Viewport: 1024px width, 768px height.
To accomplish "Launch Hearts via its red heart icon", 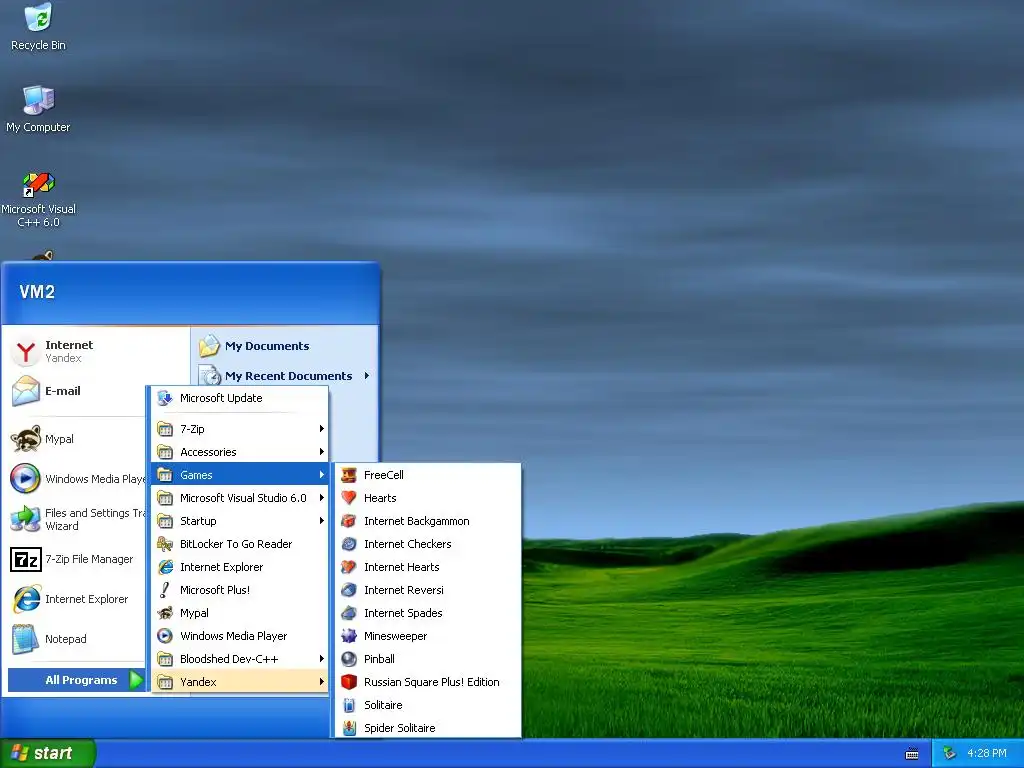I will (349, 498).
